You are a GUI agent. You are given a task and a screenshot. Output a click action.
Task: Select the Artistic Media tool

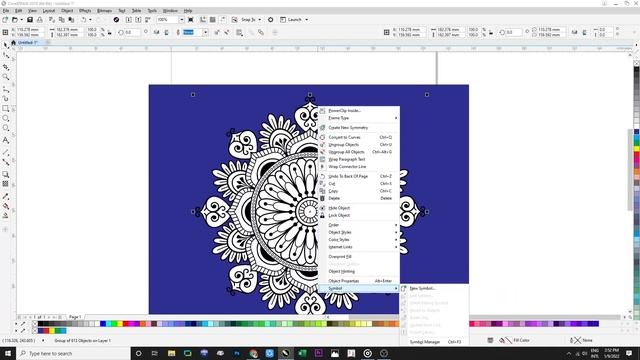click(x=6, y=98)
